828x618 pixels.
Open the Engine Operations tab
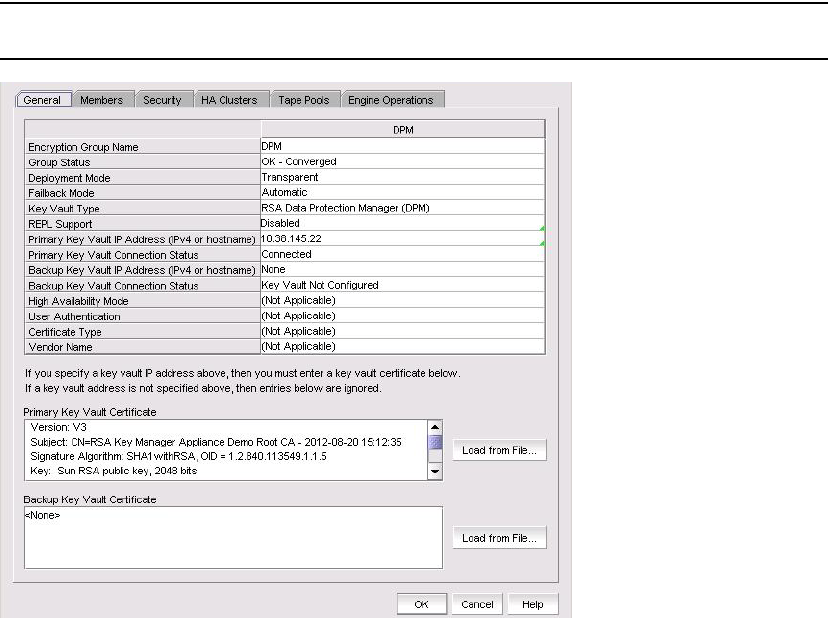coord(390,100)
